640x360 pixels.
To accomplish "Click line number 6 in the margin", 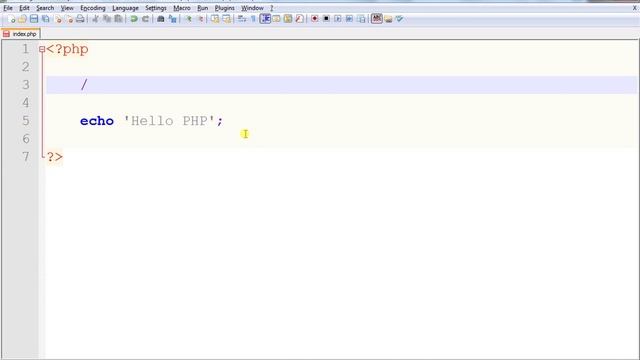I will (25, 139).
